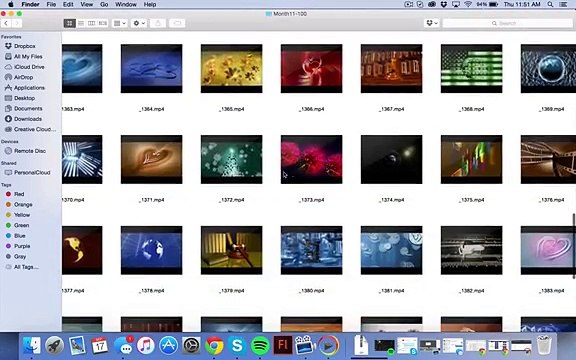Open the item arrangement dropdown
The height and width of the screenshot is (360, 576).
tap(120, 23)
